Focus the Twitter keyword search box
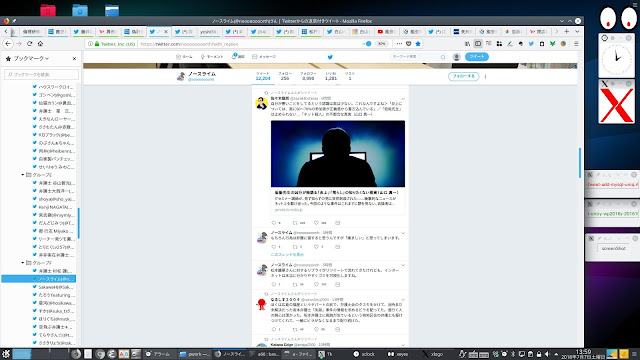This screenshot has height=360, width=640. click(x=418, y=57)
